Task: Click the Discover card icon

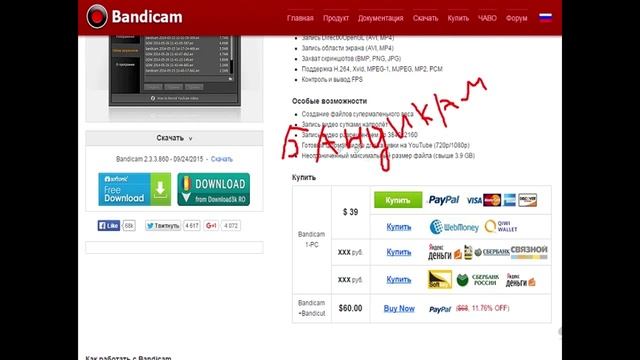Action: [x=527, y=200]
